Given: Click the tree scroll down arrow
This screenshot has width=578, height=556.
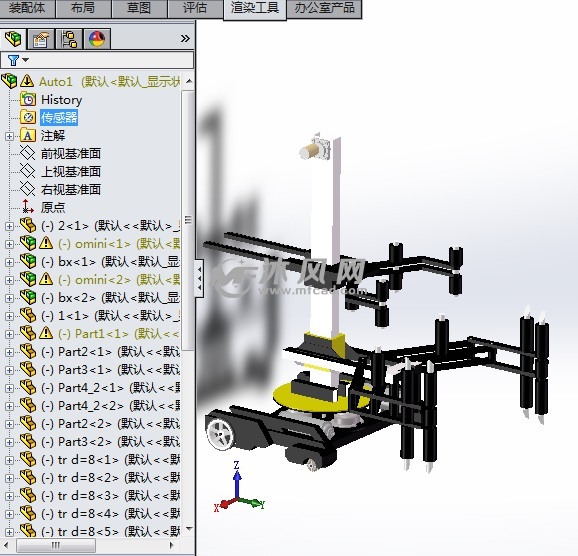Looking at the screenshot, I should [x=188, y=529].
